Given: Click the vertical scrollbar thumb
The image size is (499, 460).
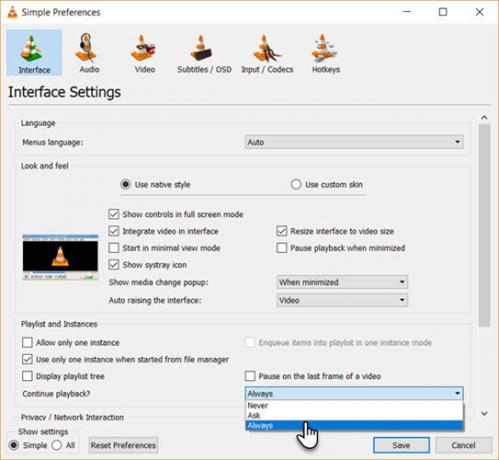Looking at the screenshot, I should 484,225.
